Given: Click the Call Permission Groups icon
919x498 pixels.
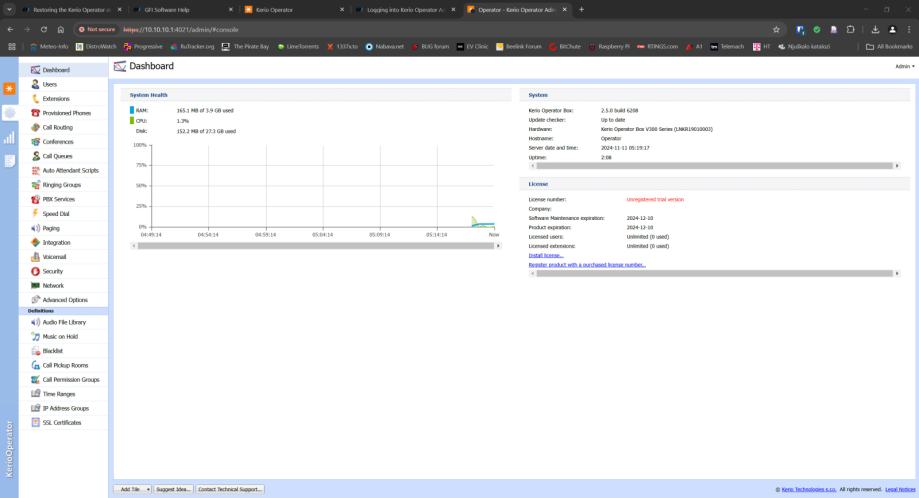Looking at the screenshot, I should pos(35,380).
